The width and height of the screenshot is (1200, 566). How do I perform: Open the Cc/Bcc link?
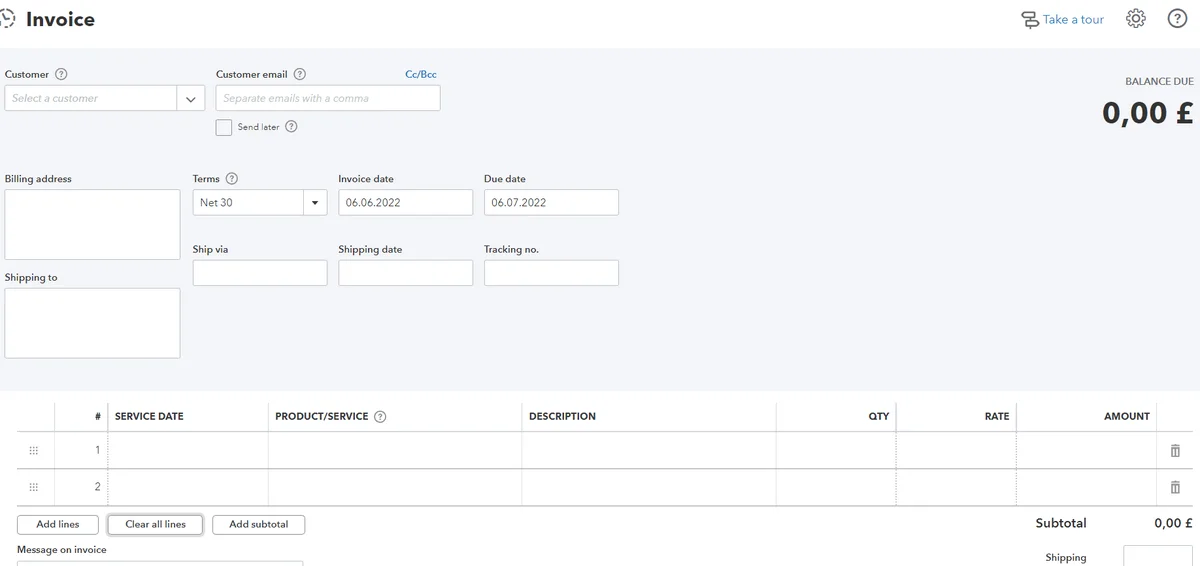pos(421,74)
